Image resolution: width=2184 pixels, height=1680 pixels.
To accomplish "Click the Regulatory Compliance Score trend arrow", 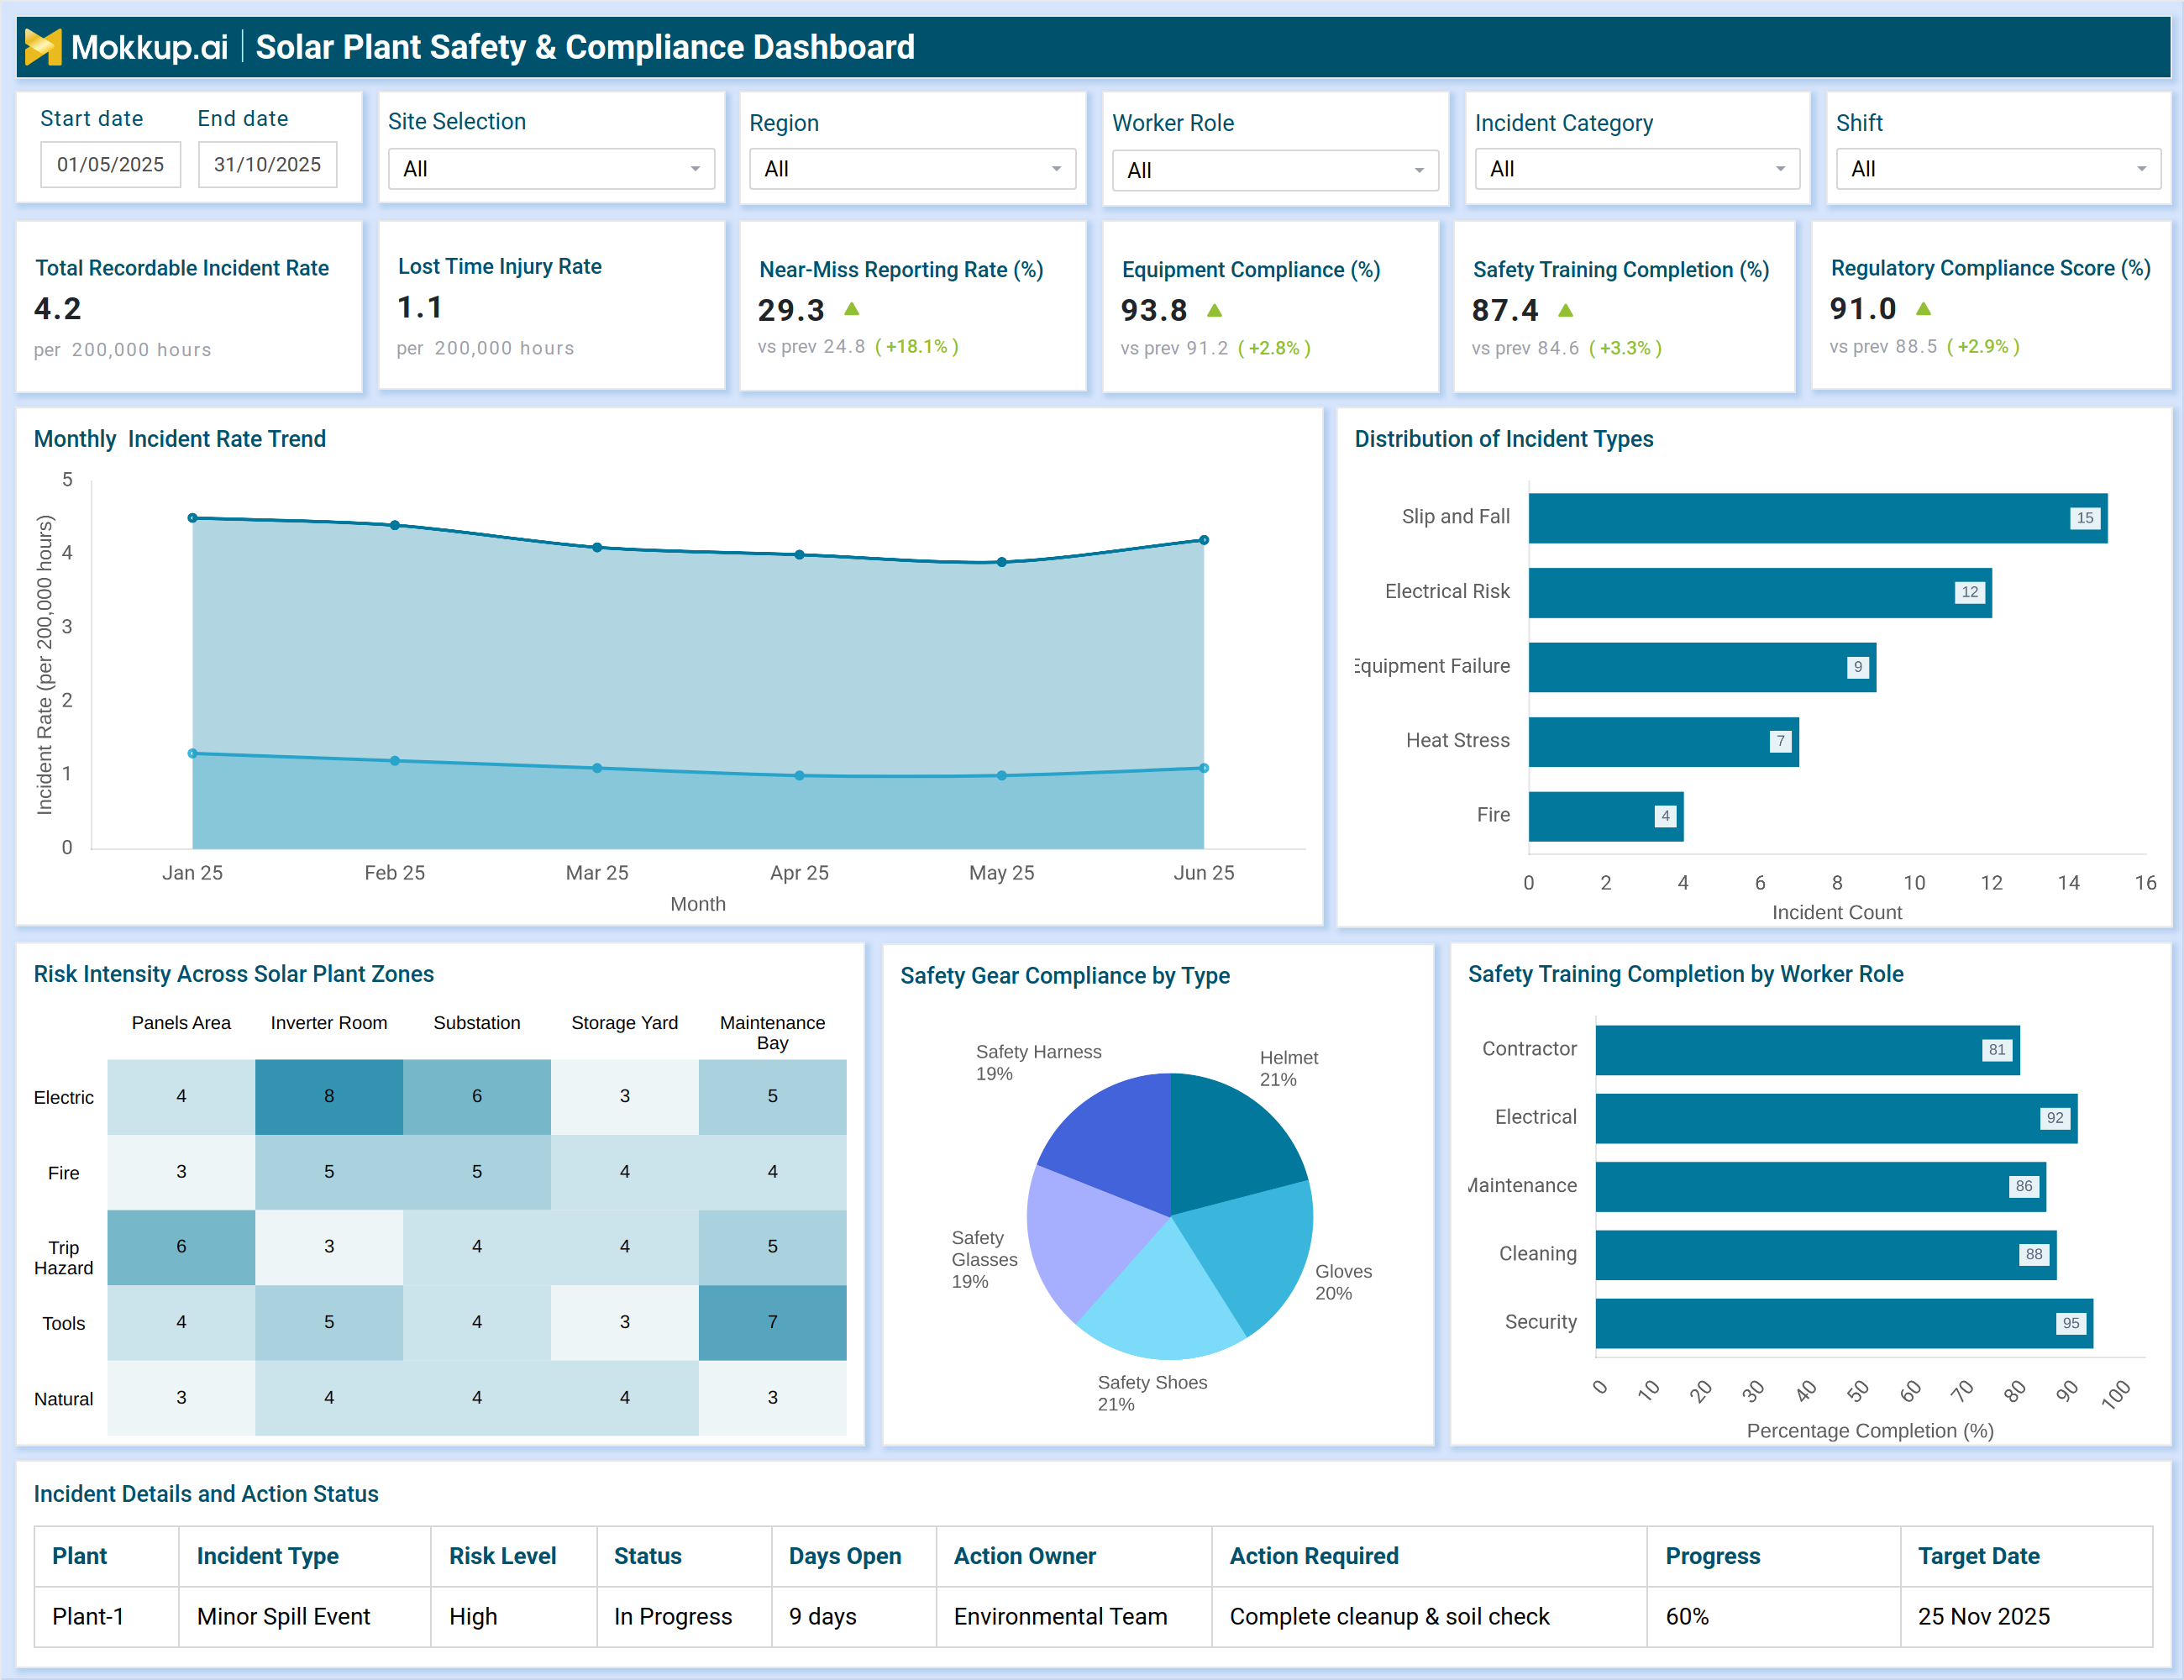I will (x=1923, y=308).
